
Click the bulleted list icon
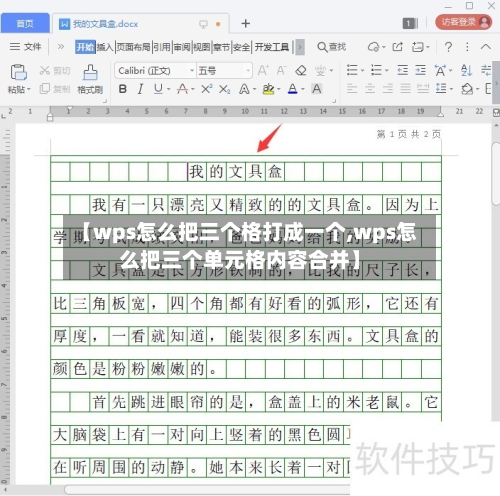tap(352, 70)
